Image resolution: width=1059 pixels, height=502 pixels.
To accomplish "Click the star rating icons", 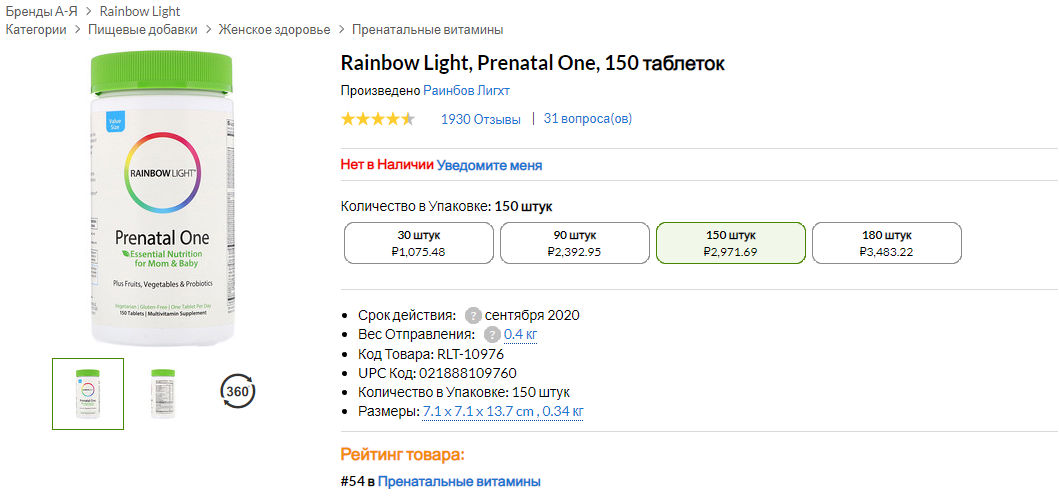I will (x=377, y=119).
